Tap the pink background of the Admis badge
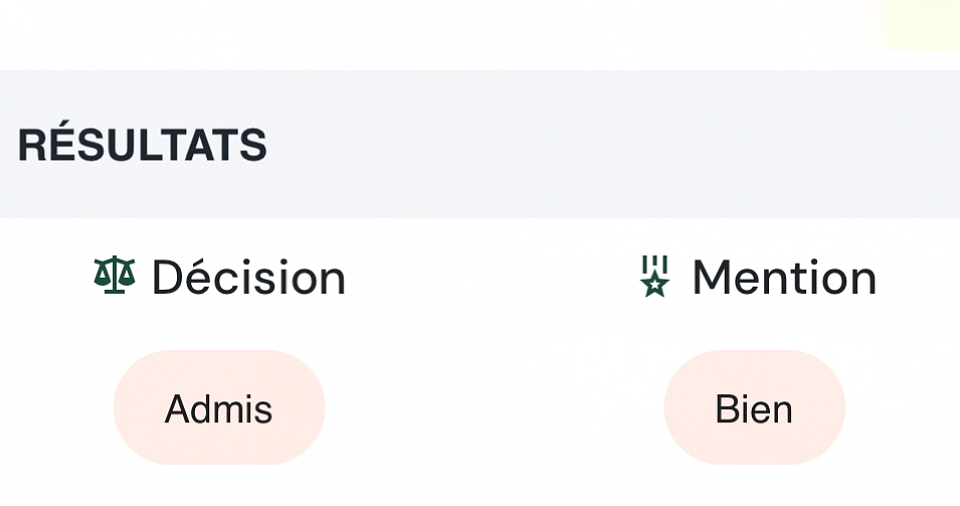This screenshot has width=960, height=506. (x=138, y=407)
